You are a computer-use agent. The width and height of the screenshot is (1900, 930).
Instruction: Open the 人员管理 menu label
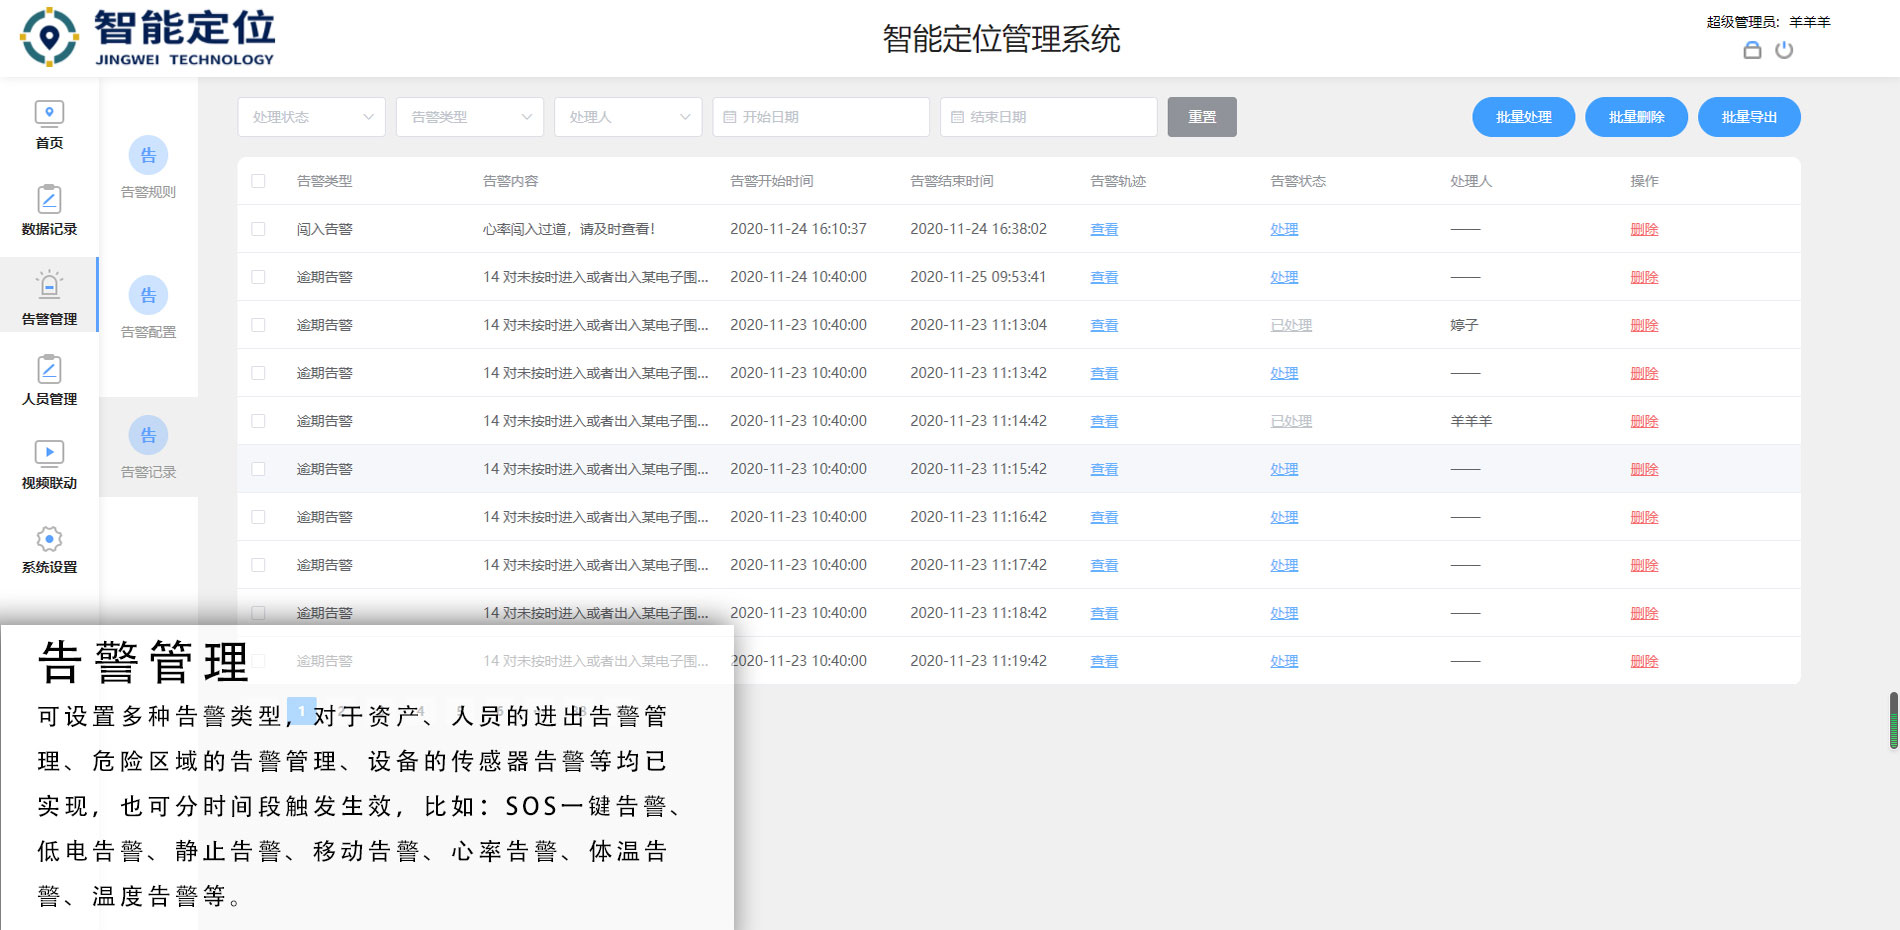tap(49, 399)
